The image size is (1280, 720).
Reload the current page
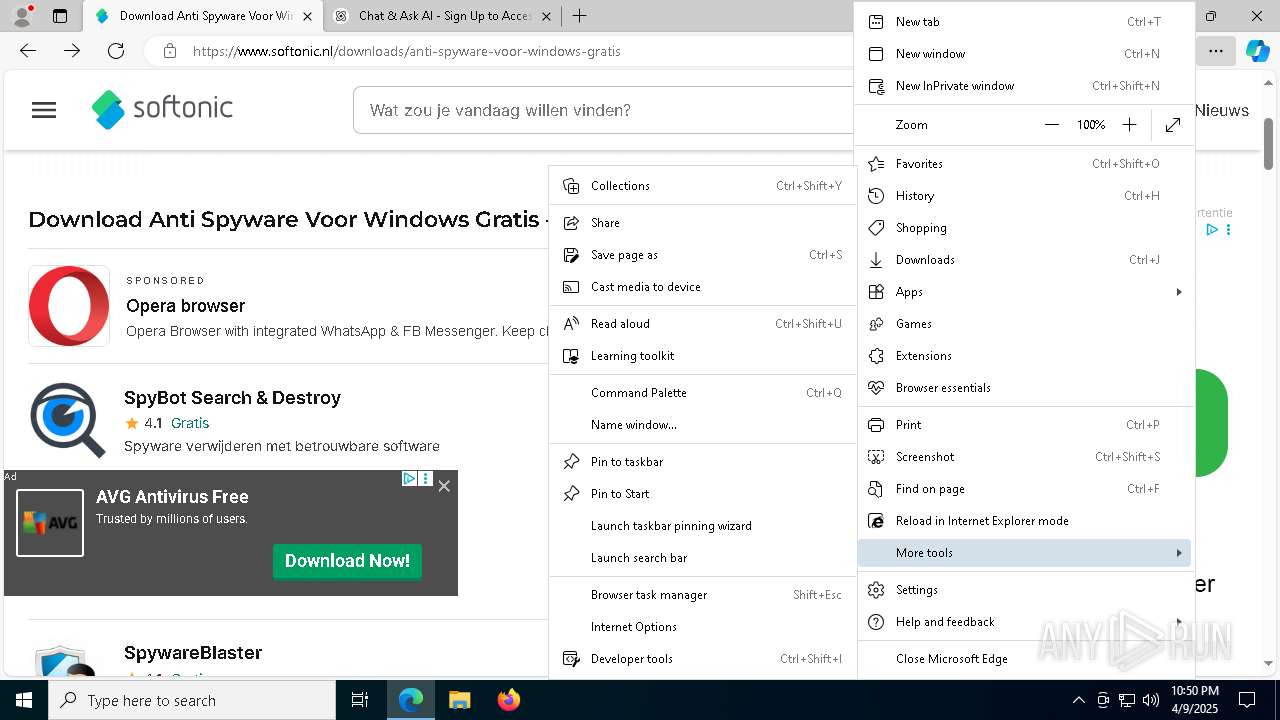pos(116,51)
